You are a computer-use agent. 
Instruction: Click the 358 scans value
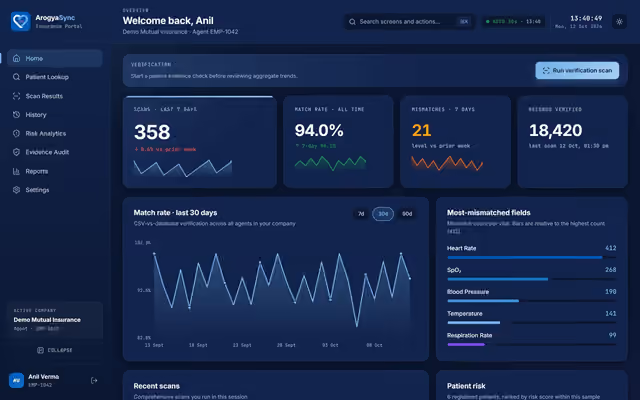pyautogui.click(x=152, y=132)
